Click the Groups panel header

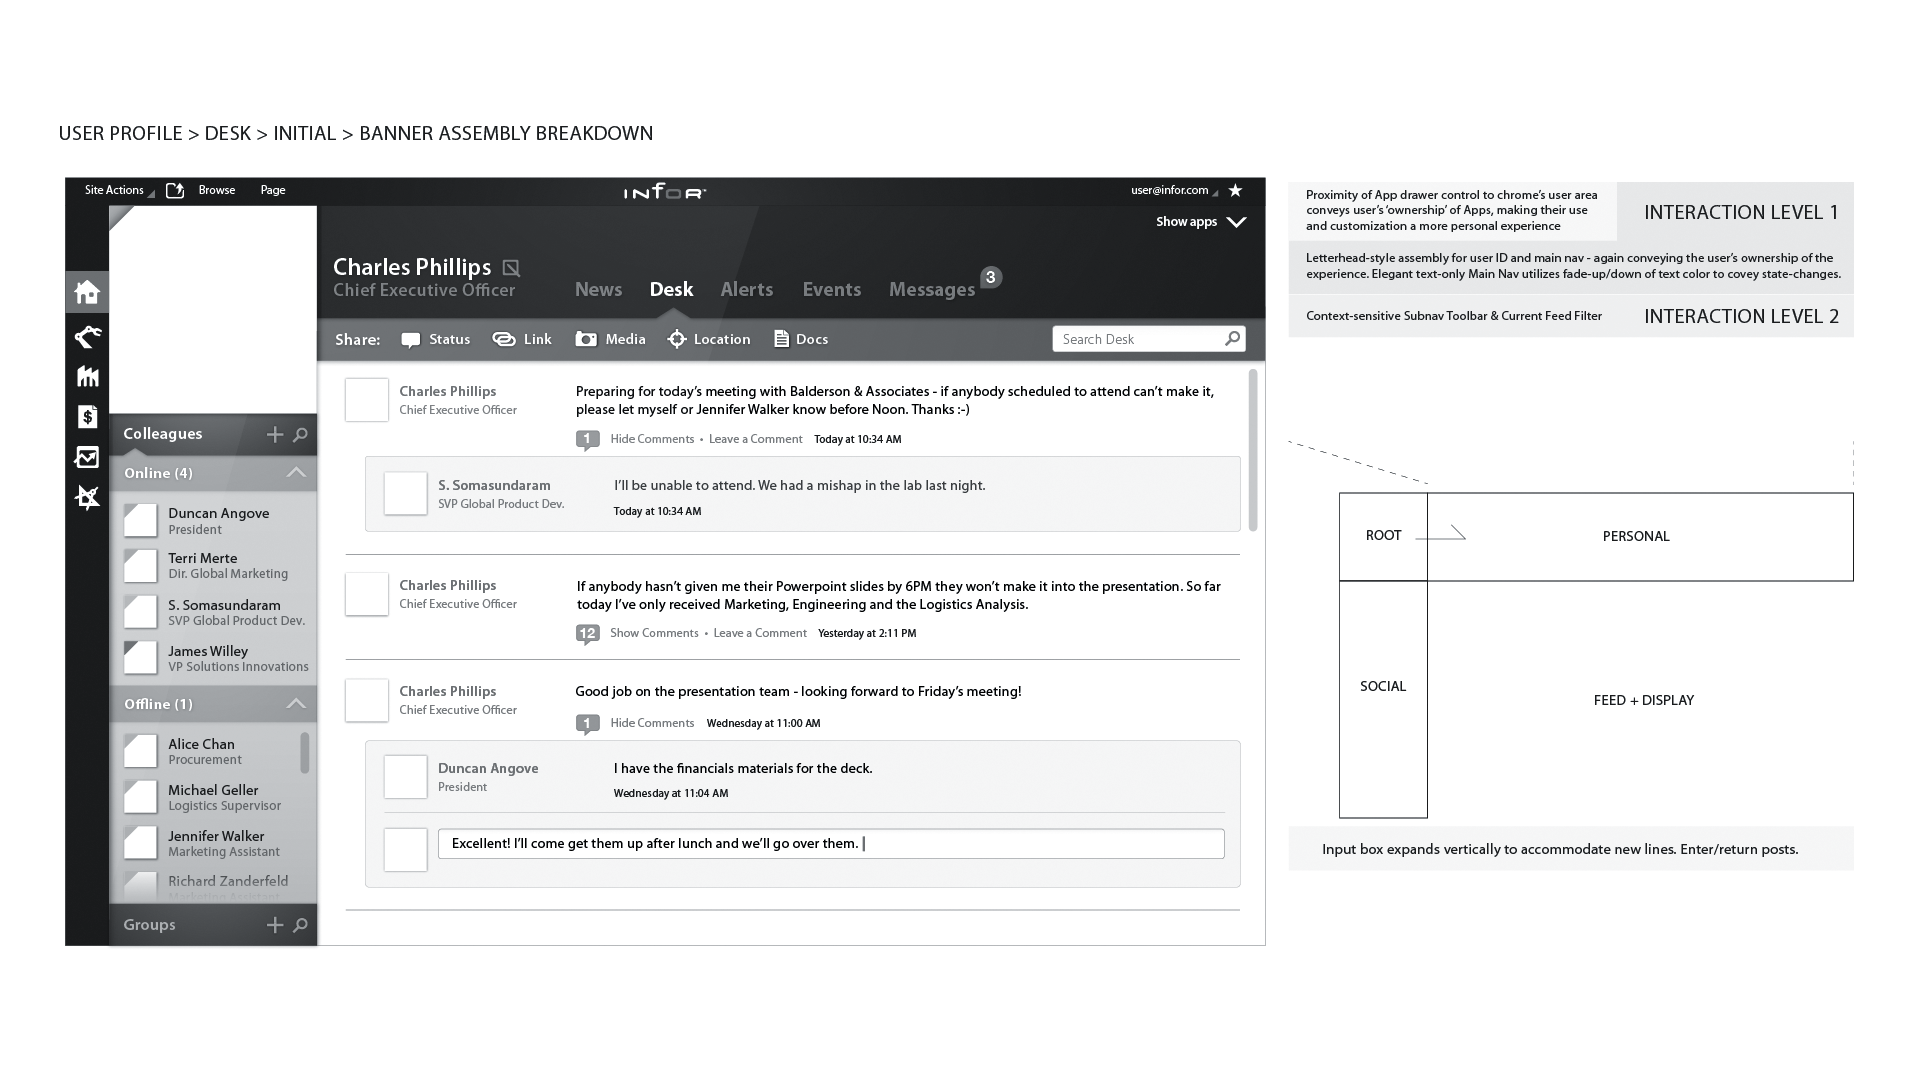coord(213,925)
